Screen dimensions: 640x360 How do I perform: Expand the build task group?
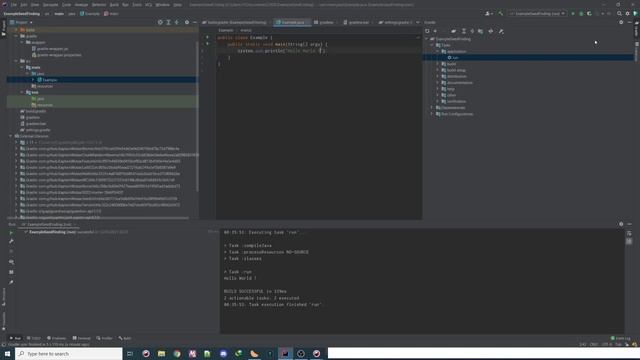click(438, 64)
